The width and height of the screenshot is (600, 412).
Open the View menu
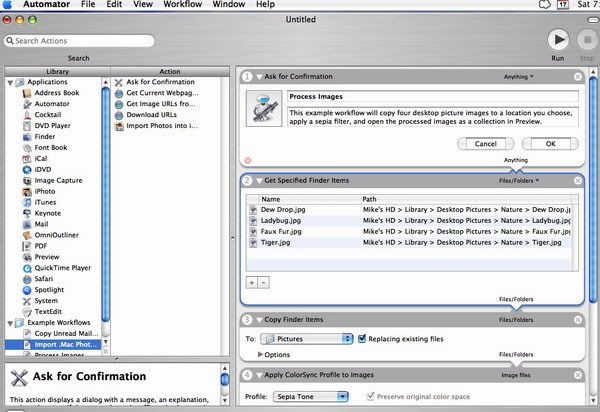[143, 5]
